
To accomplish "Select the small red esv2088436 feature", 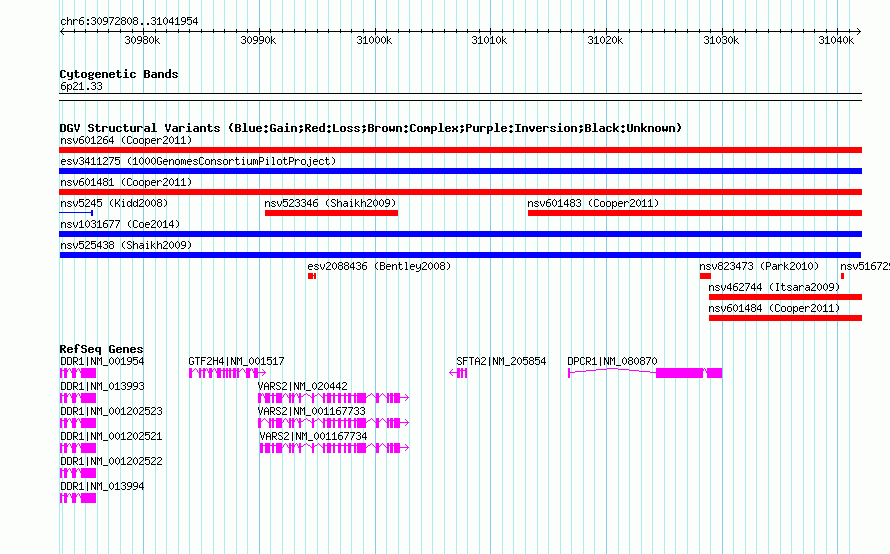I will click(x=312, y=276).
